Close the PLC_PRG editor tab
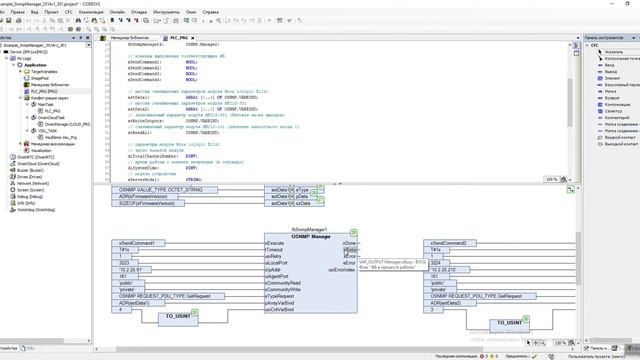 193,38
